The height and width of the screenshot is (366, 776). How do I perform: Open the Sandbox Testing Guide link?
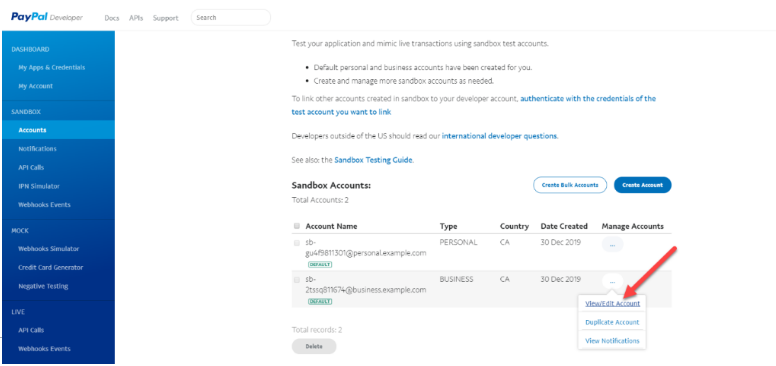click(x=373, y=160)
